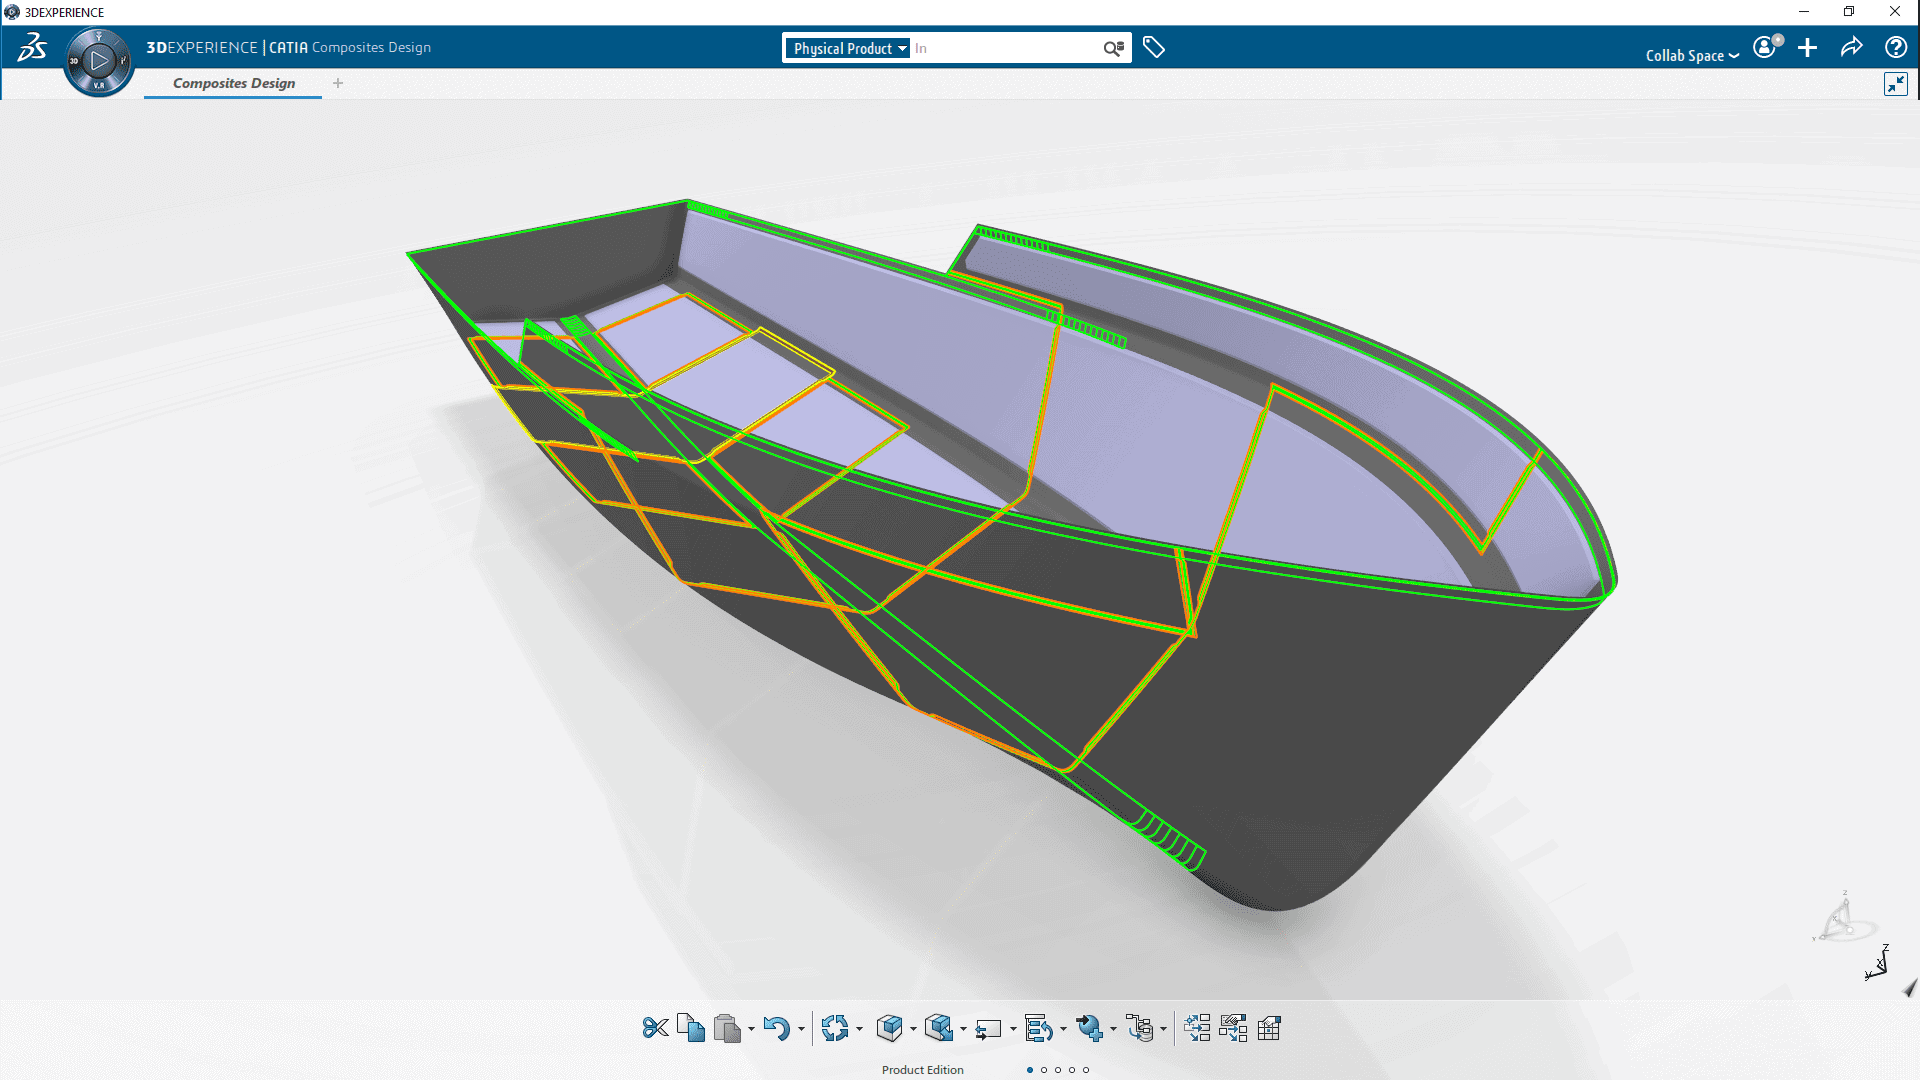Click the Add new tab button
Image resolution: width=1920 pixels, height=1080 pixels.
point(338,83)
